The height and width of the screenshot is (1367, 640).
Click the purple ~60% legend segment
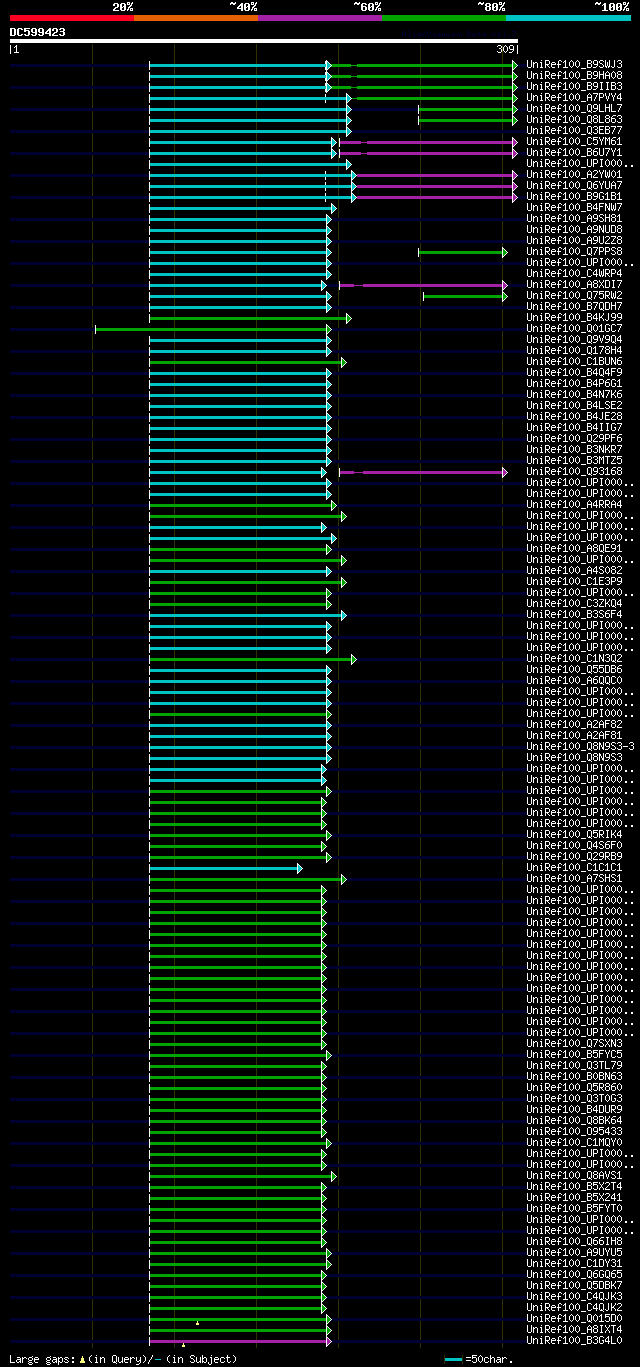click(x=320, y=18)
